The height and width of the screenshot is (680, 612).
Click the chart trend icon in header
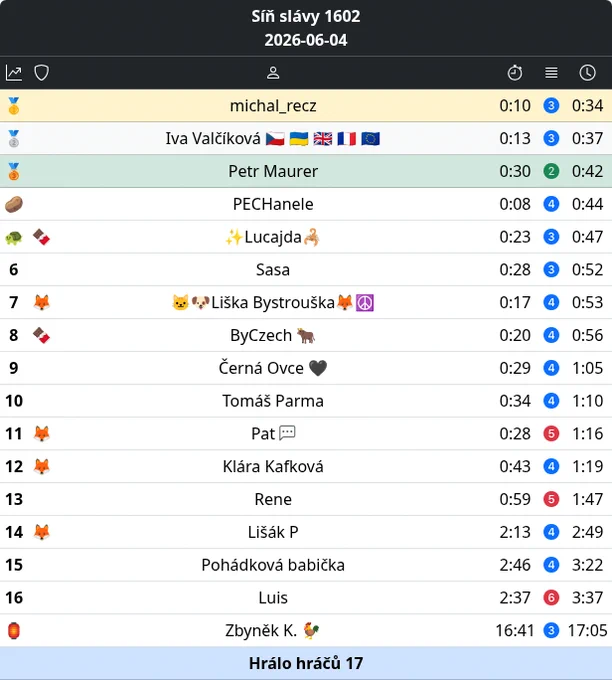click(14, 73)
